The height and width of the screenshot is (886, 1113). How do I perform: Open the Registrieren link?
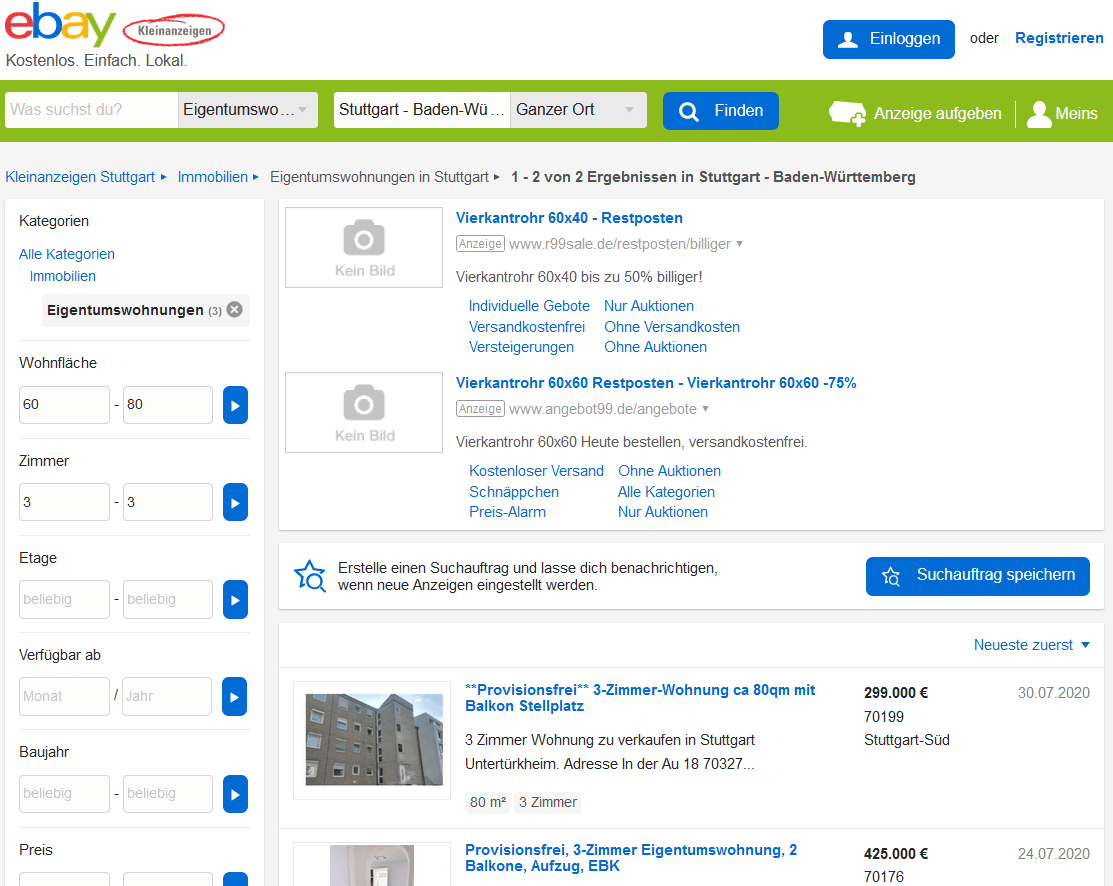(1059, 38)
